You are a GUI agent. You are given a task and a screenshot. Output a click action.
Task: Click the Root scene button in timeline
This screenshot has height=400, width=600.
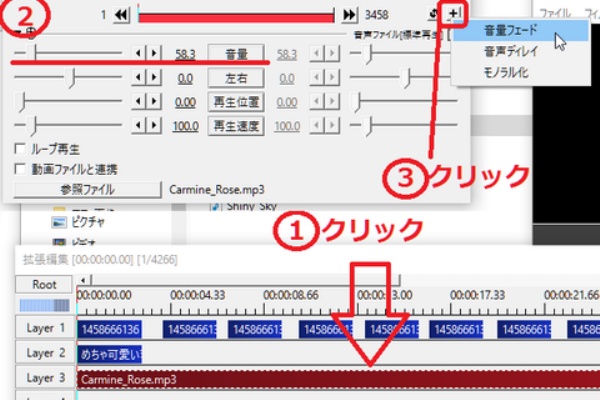[44, 284]
